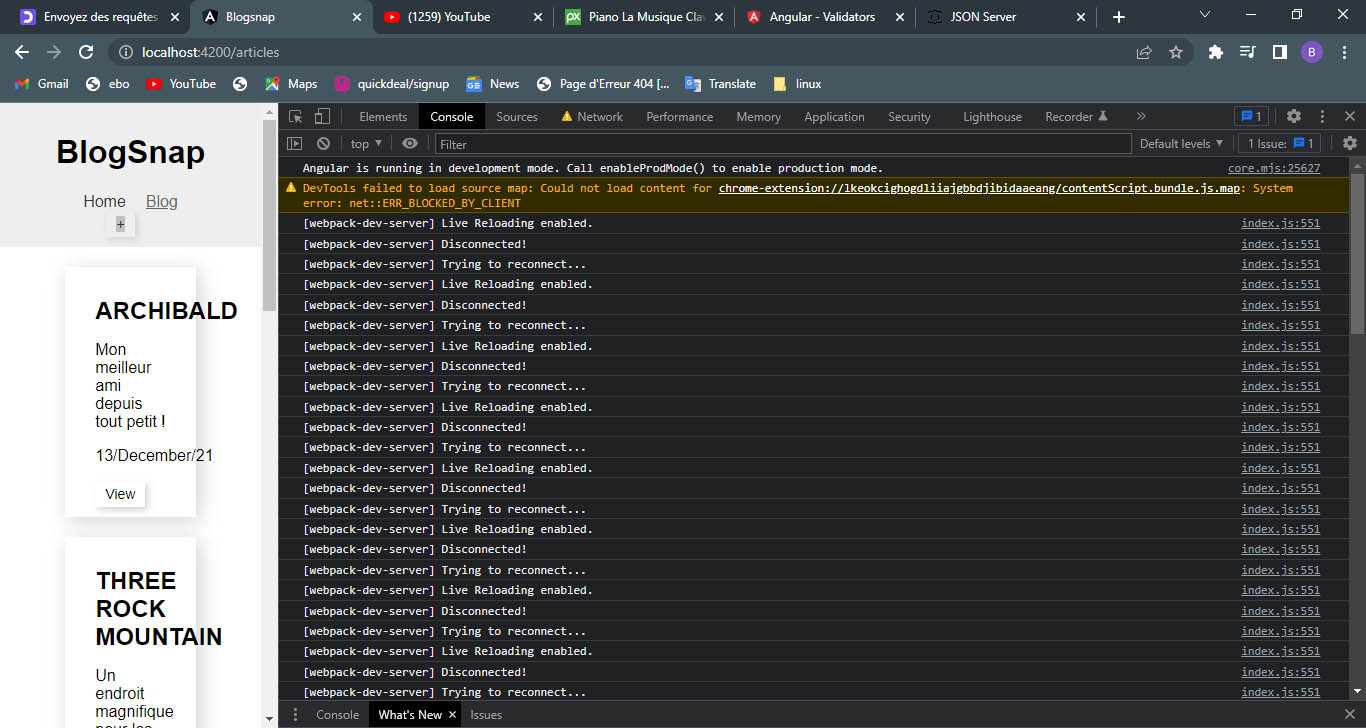Click the View button for Archibald
Viewport: 1366px width, 728px height.
click(120, 494)
